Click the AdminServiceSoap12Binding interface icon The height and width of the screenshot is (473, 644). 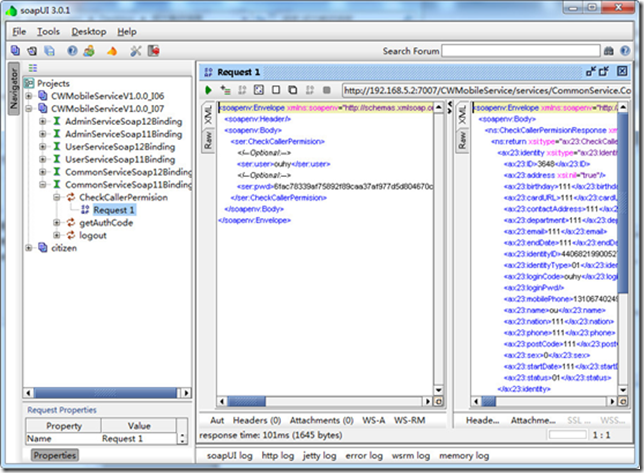(56, 121)
